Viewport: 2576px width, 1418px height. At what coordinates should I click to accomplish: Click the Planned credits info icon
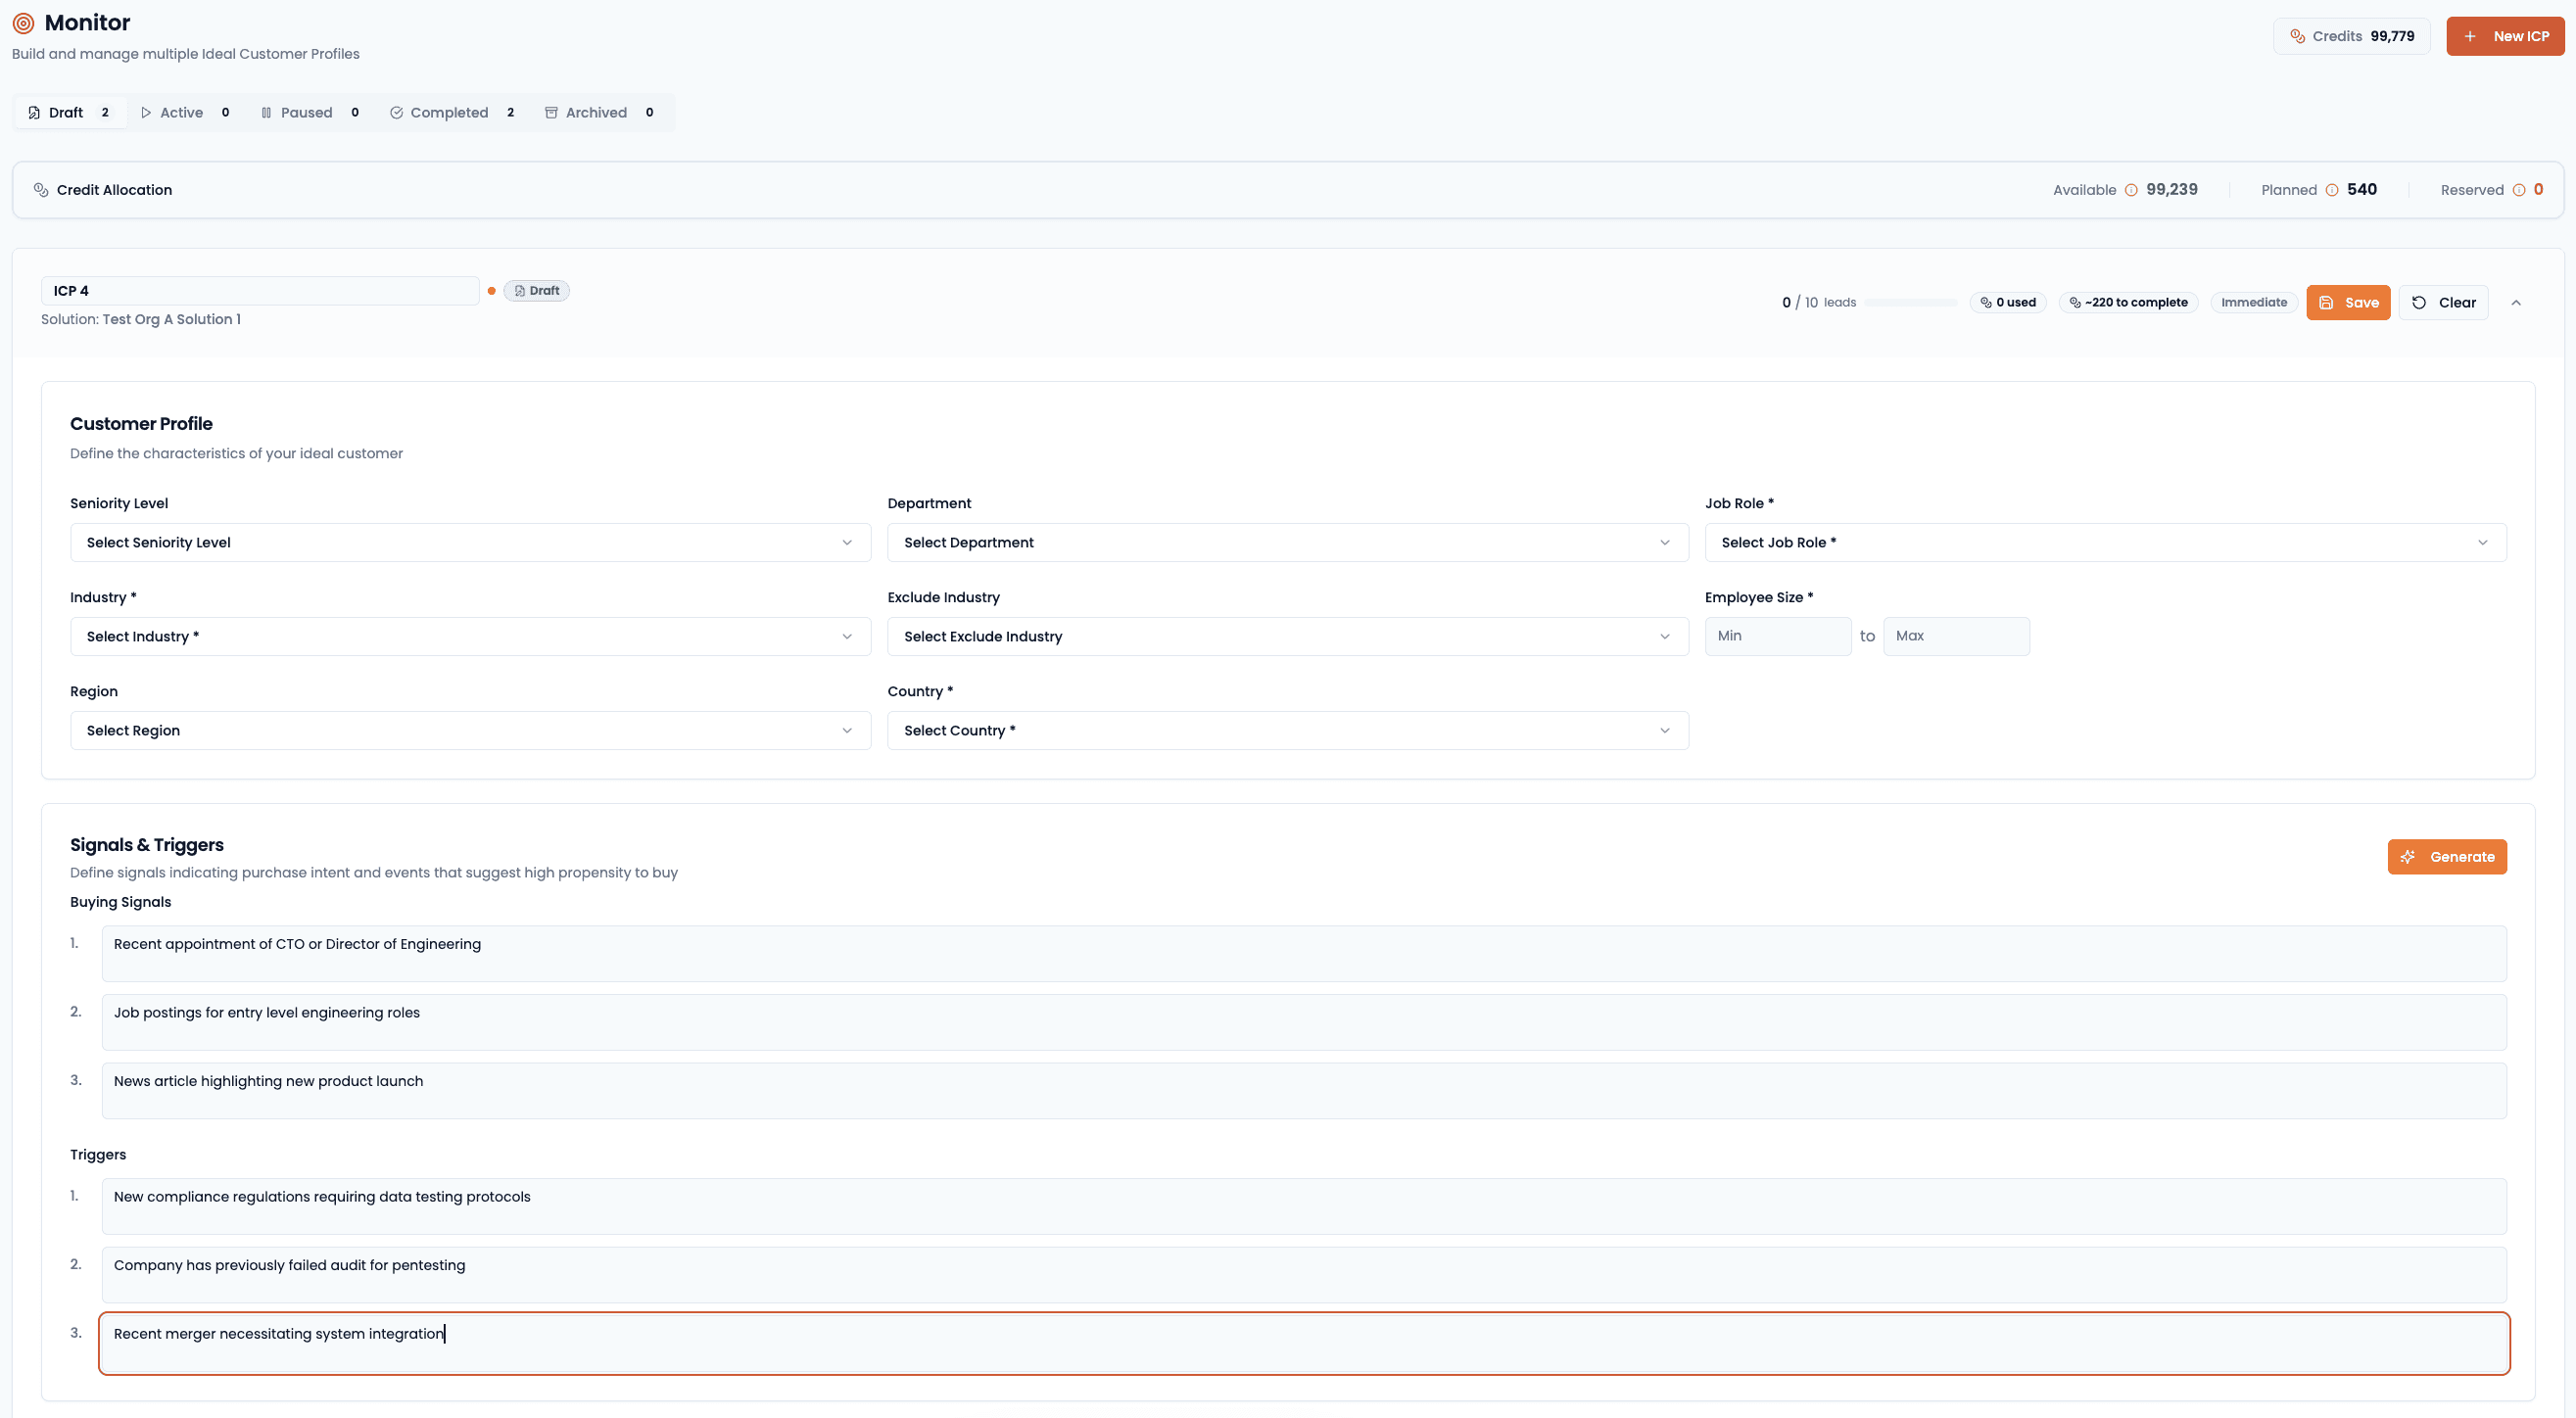[2332, 190]
